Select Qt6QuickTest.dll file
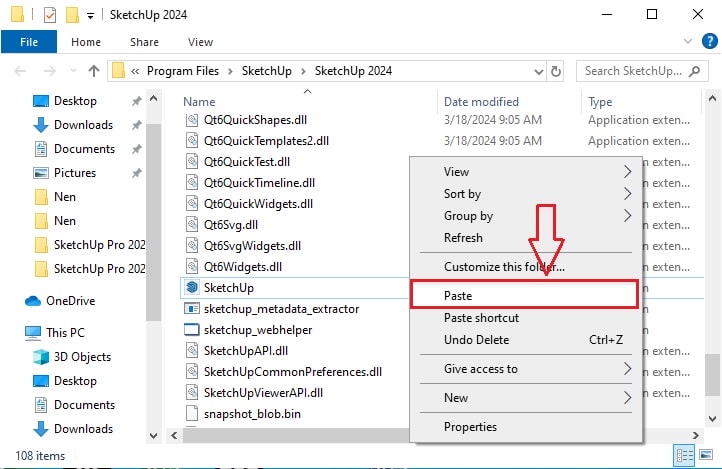This screenshot has width=722, height=469. point(247,162)
